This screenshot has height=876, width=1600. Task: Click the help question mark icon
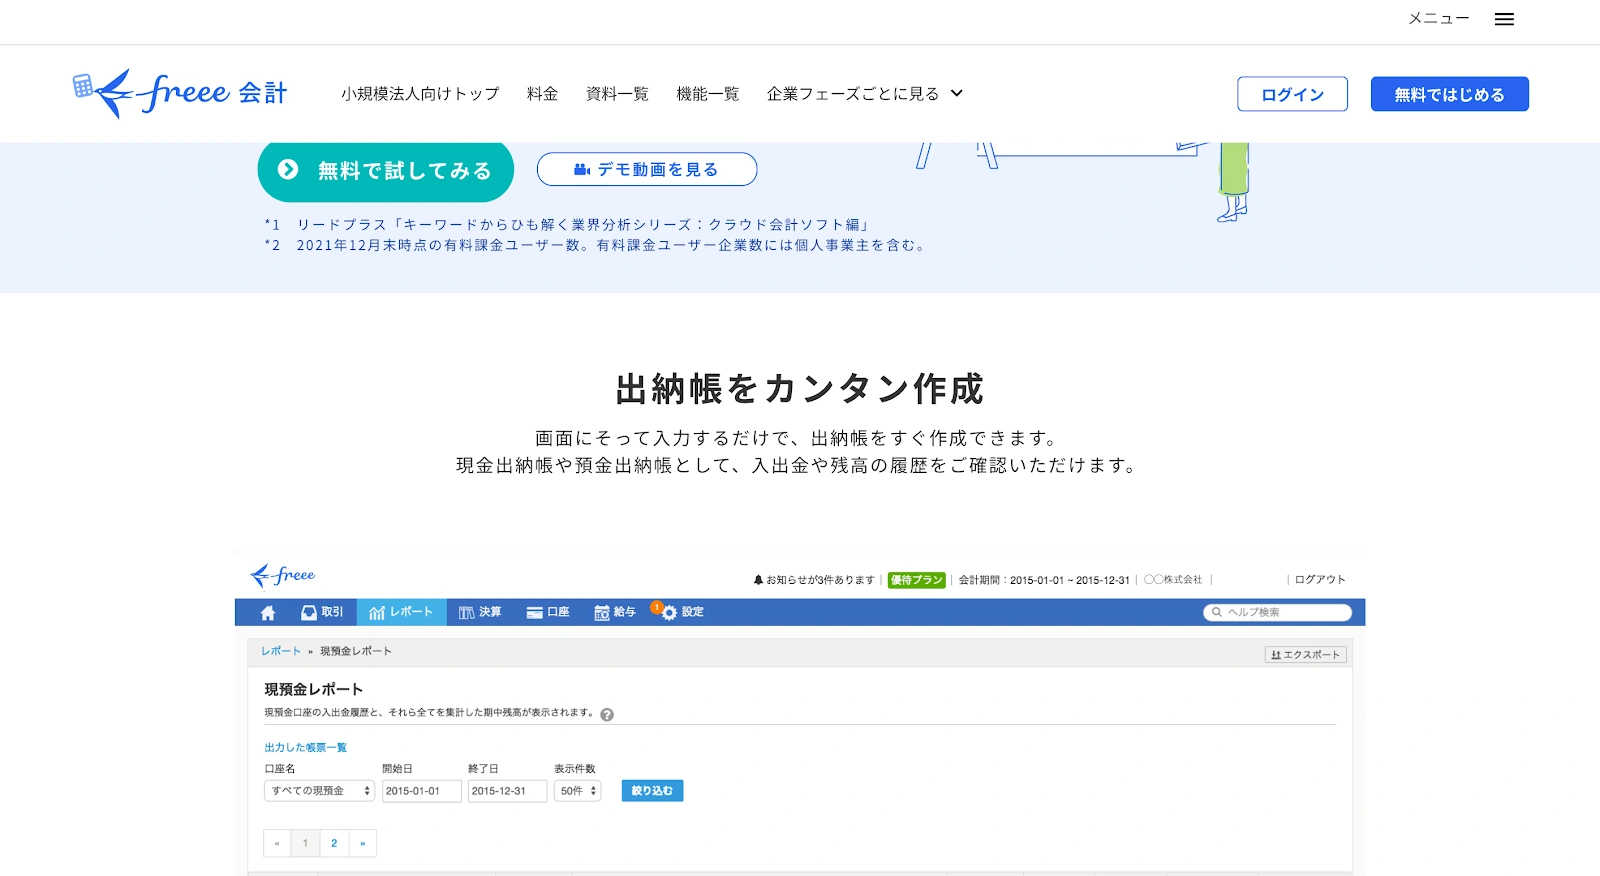click(x=607, y=715)
